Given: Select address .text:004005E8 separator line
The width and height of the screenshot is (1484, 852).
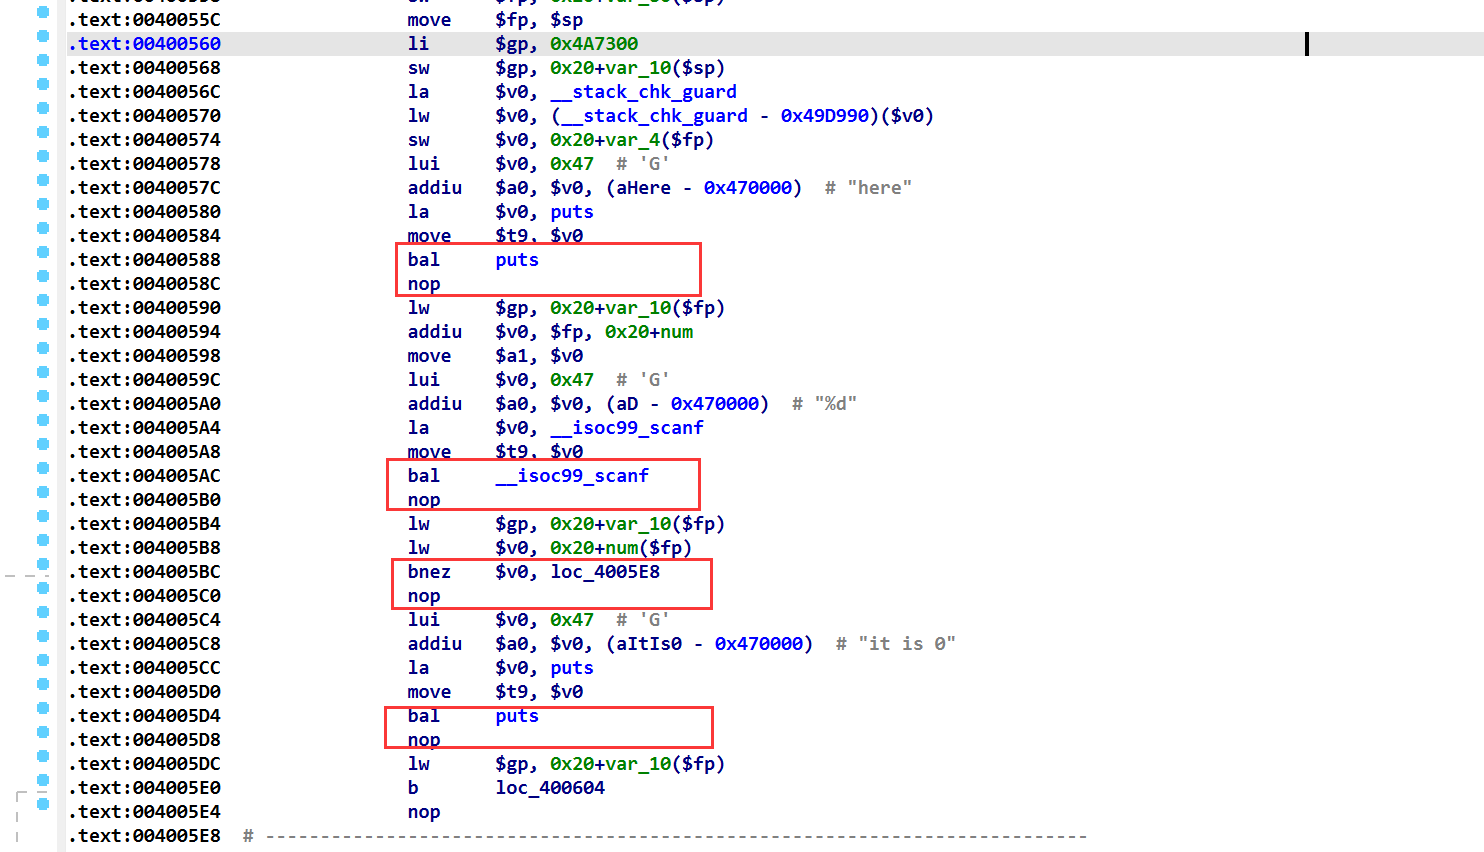Looking at the screenshot, I should click(x=144, y=836).
